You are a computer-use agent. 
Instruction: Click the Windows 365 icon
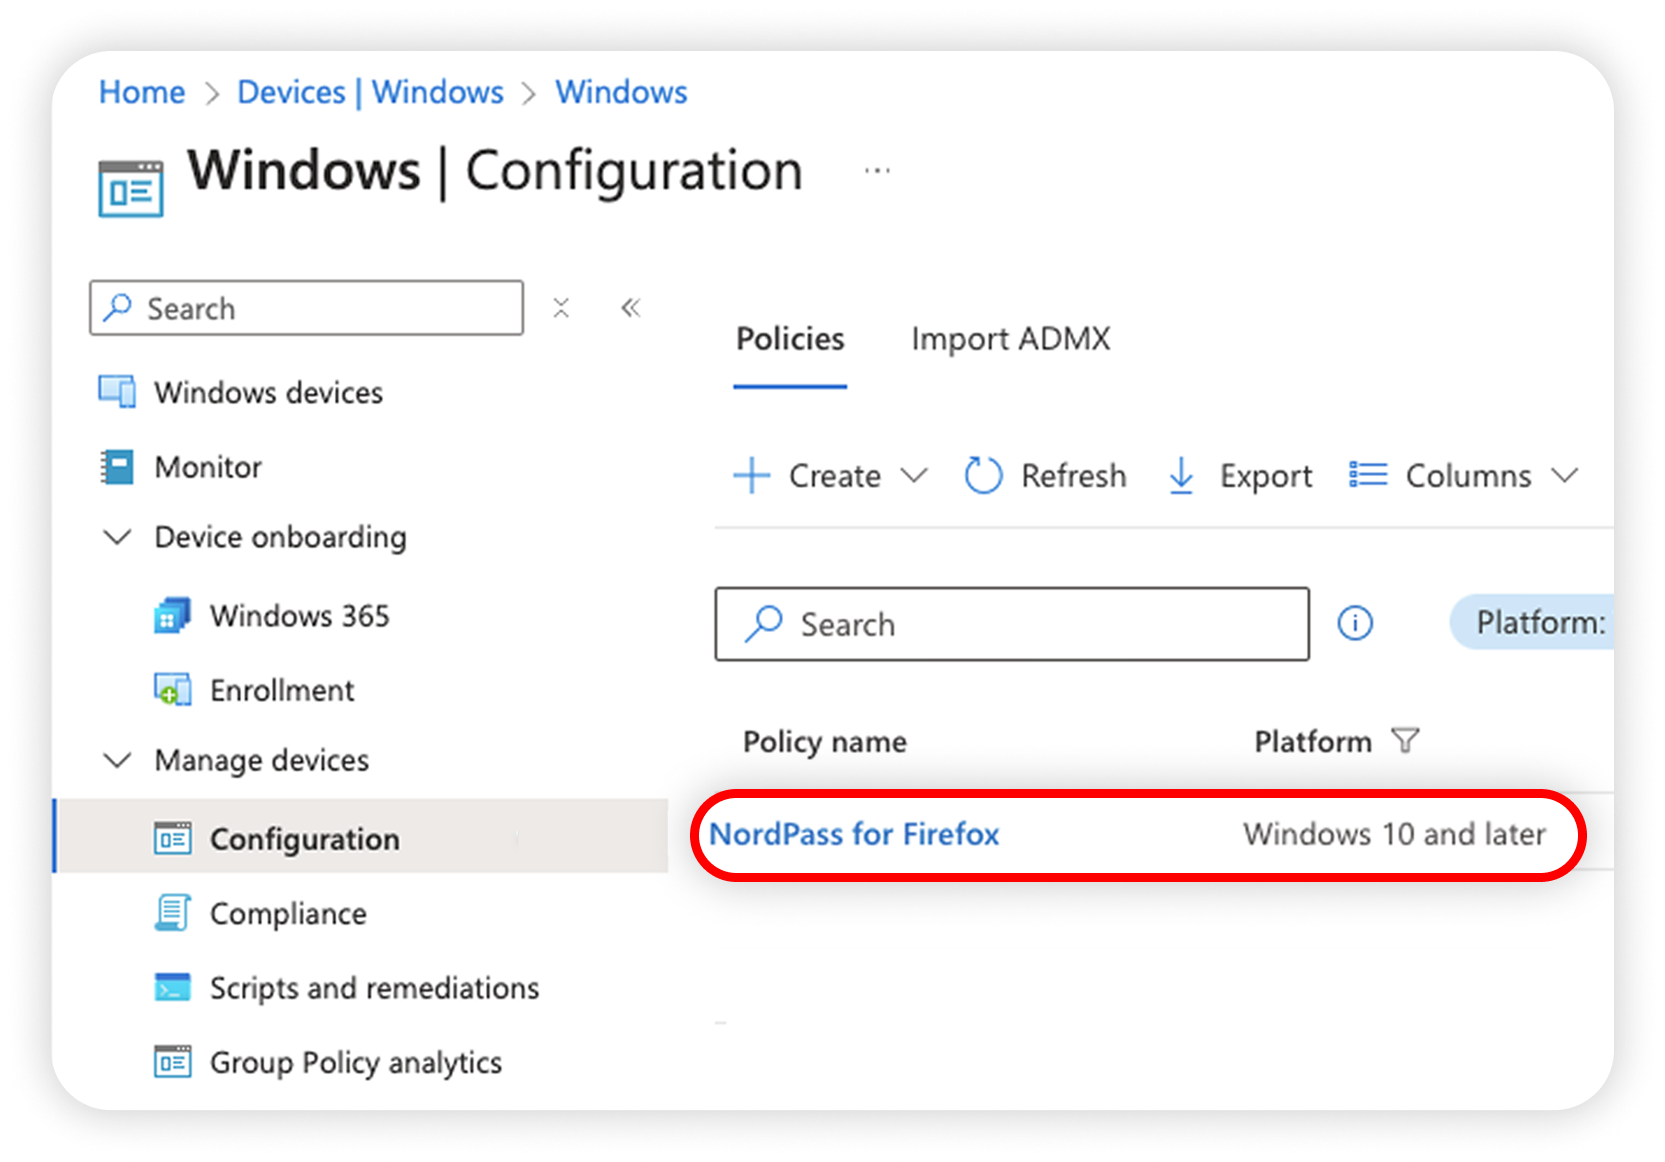pyautogui.click(x=172, y=615)
